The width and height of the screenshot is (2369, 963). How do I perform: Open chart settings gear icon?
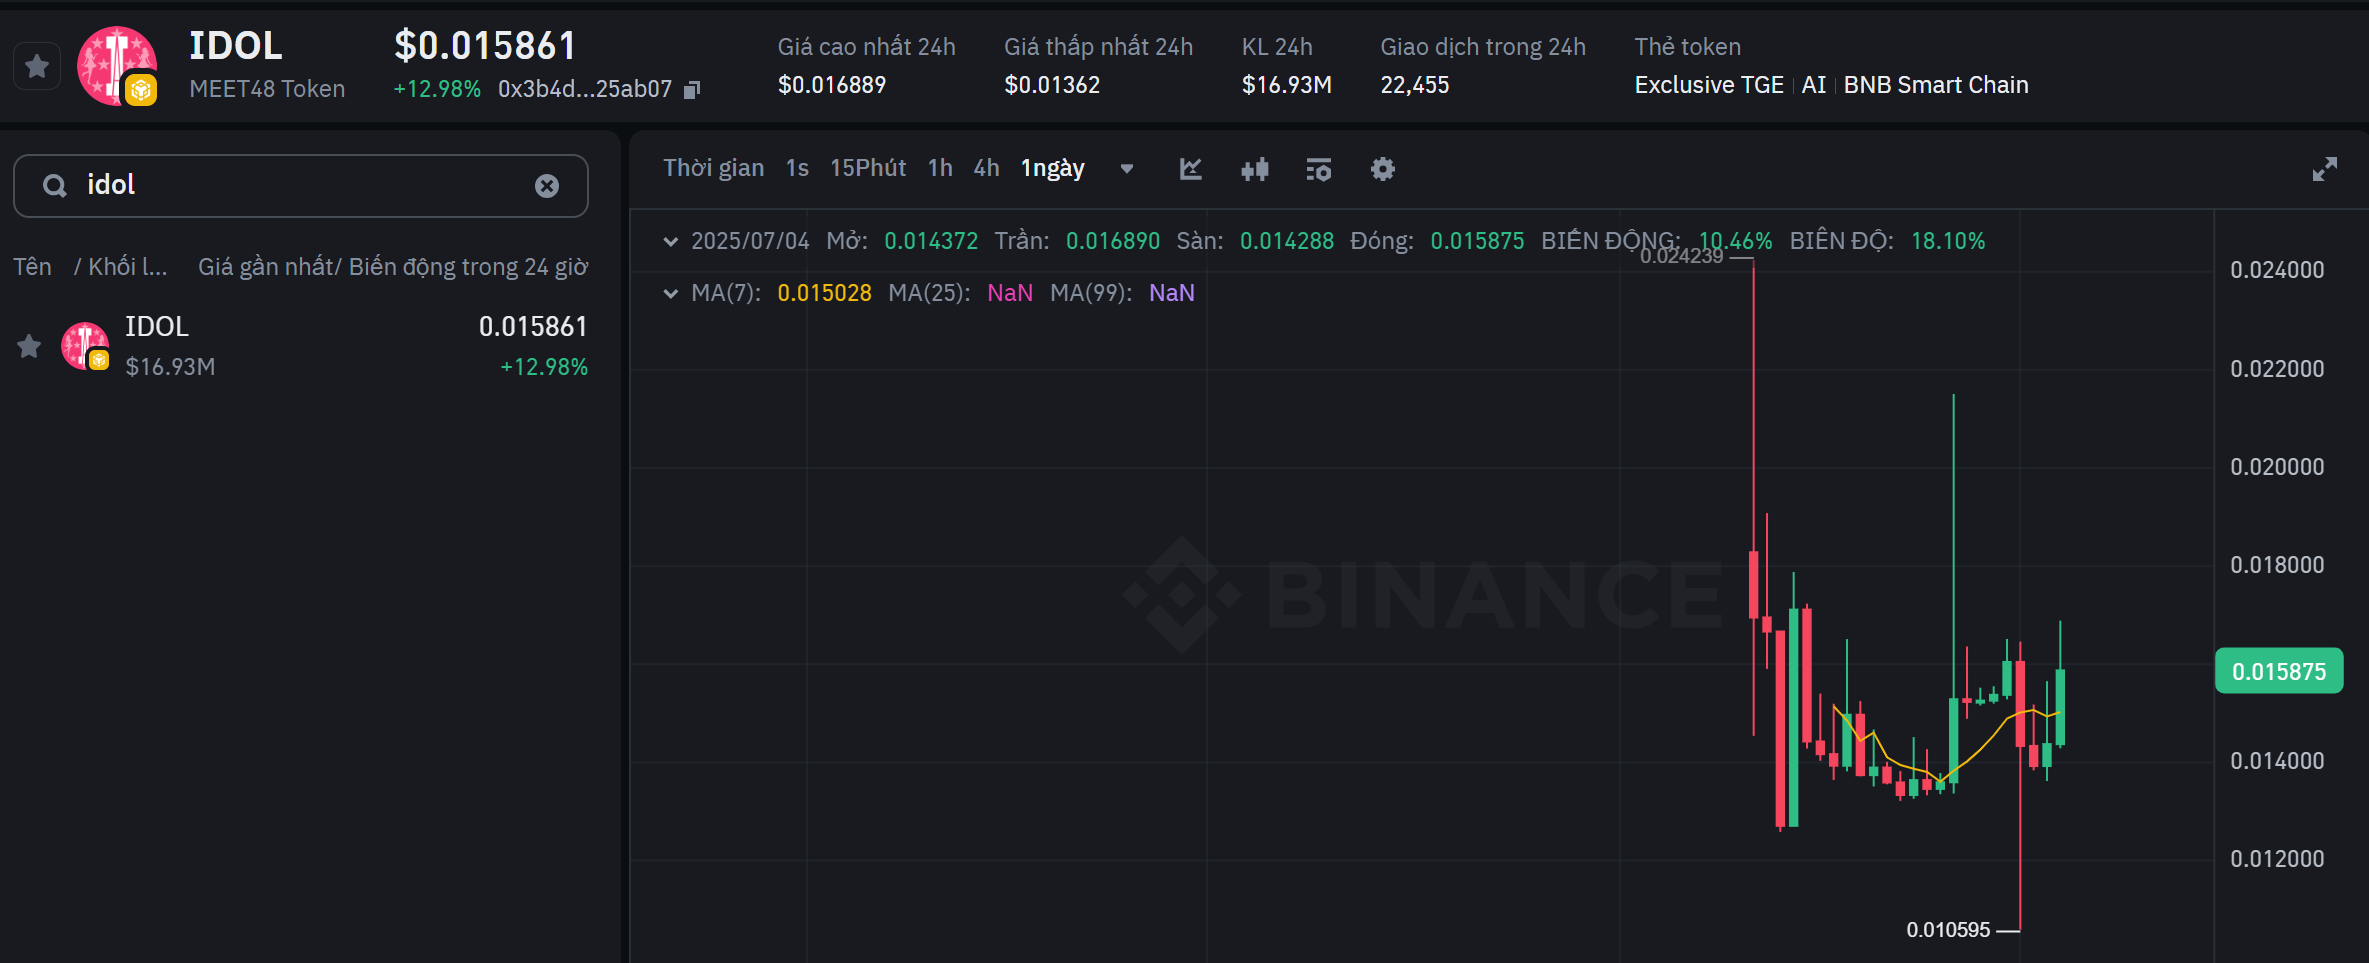coord(1383,169)
